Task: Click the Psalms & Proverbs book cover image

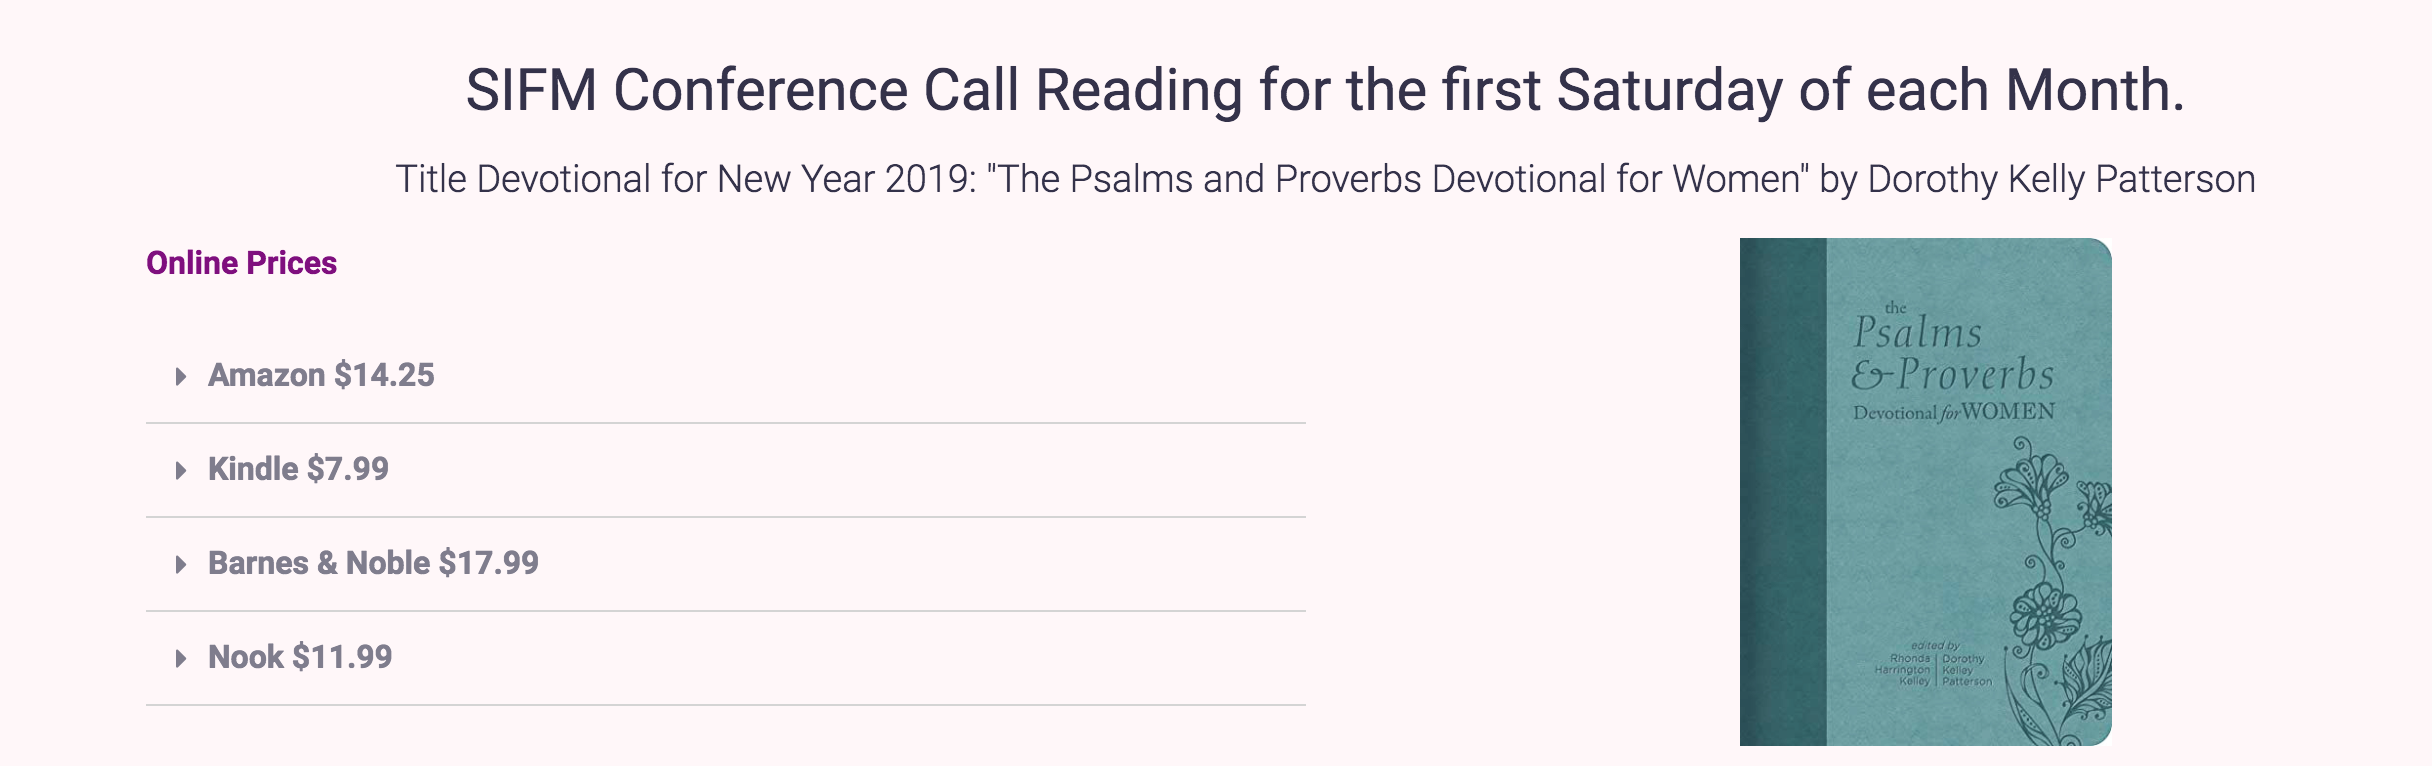Action: click(x=1926, y=492)
